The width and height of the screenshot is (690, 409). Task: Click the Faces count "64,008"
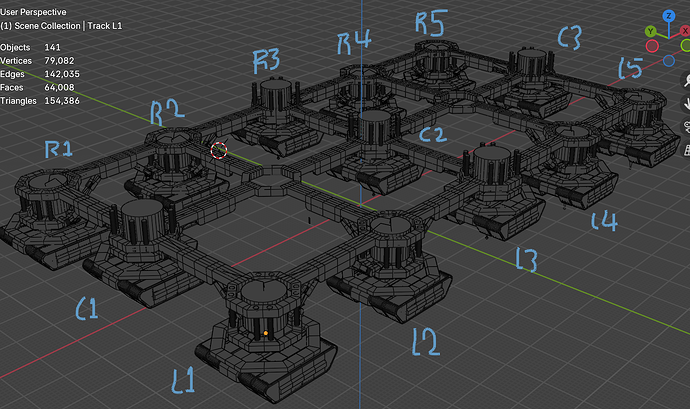click(59, 87)
